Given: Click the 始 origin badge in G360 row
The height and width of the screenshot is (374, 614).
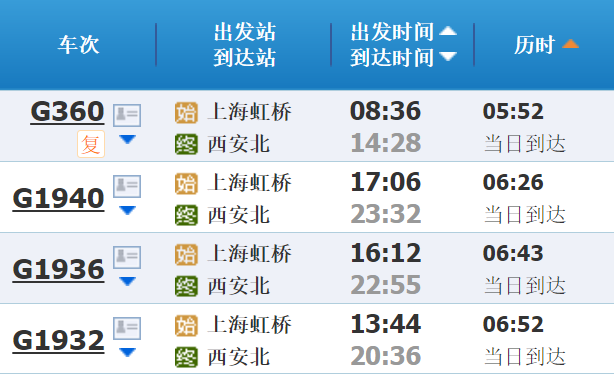Looking at the screenshot, I should pos(186,113).
